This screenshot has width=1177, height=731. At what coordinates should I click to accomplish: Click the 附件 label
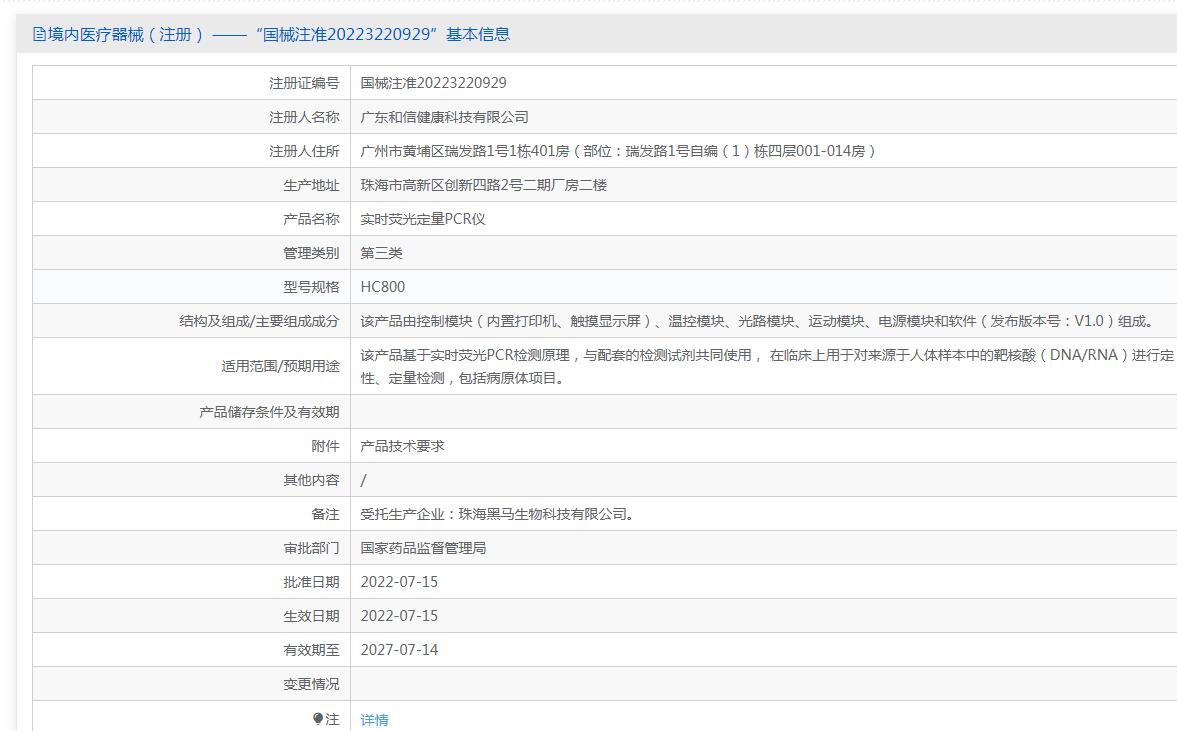(325, 446)
